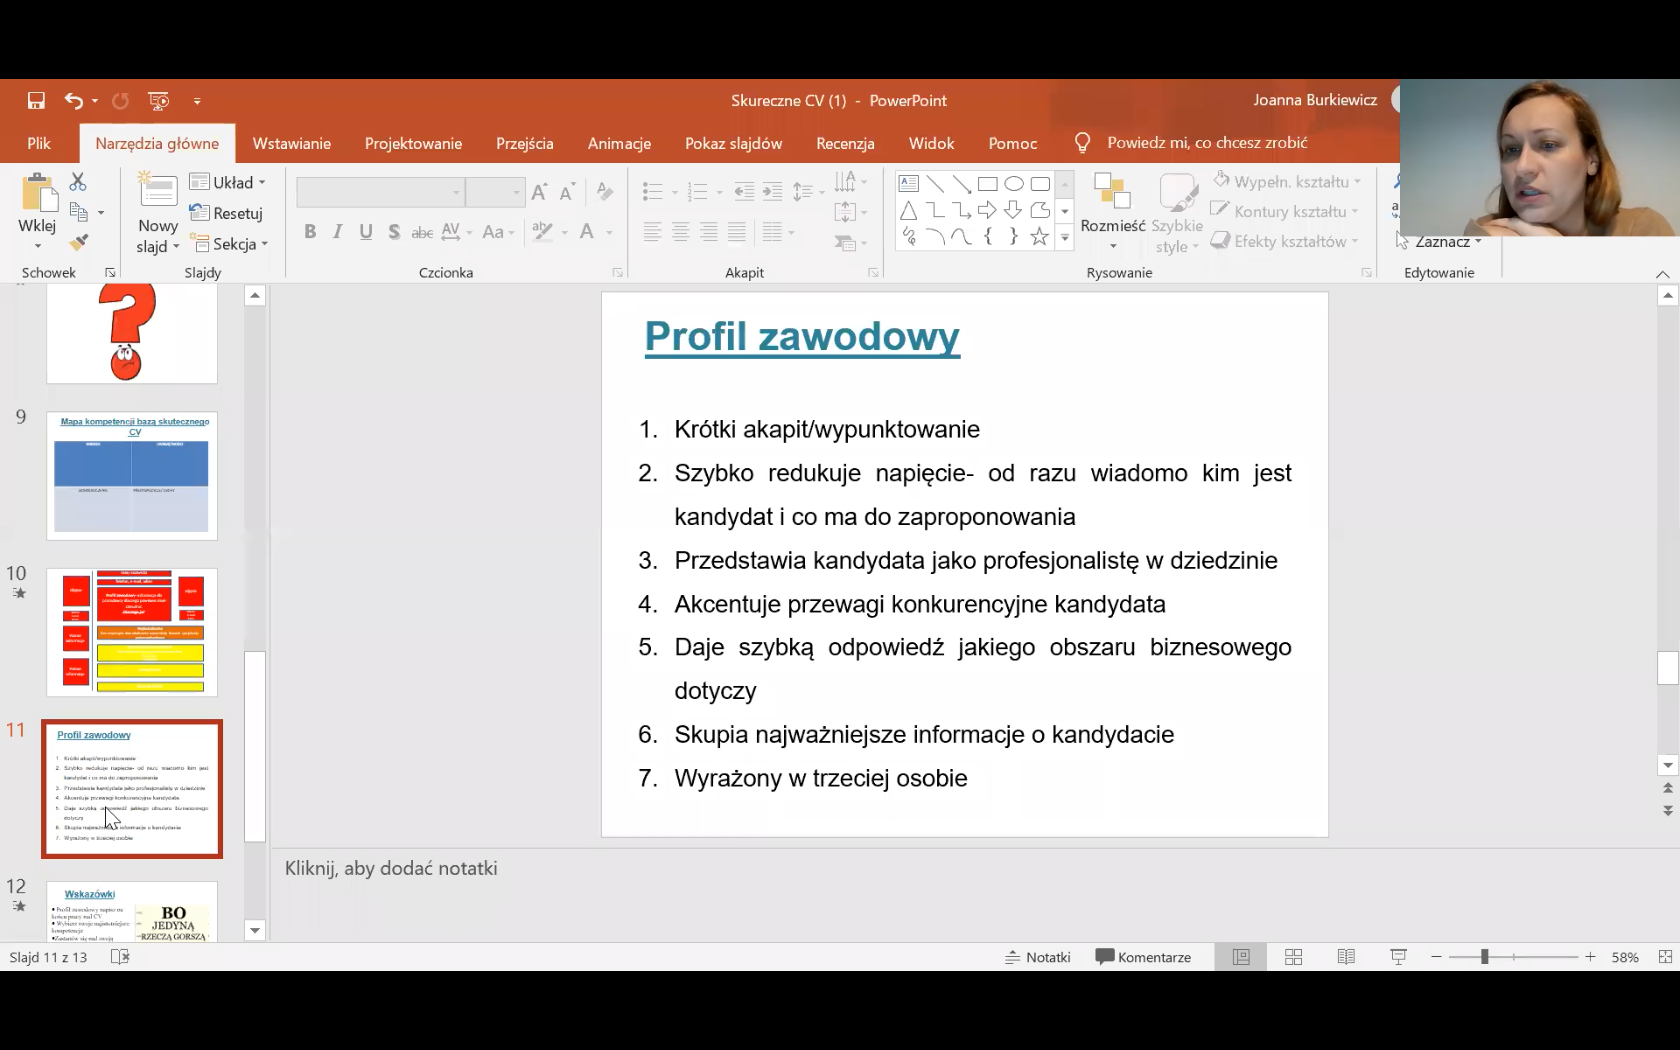Click the Undo arrow icon
The image size is (1680, 1050).
74,100
